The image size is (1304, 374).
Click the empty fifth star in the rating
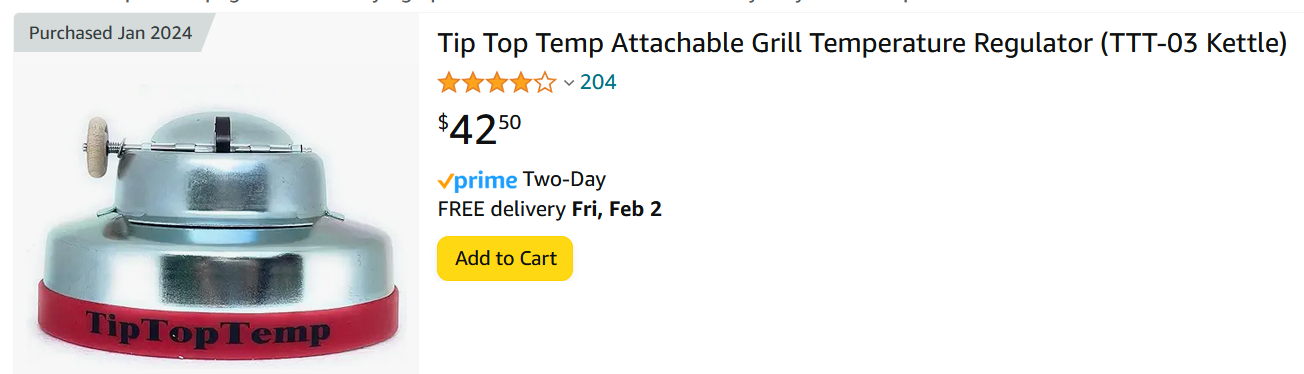[545, 82]
